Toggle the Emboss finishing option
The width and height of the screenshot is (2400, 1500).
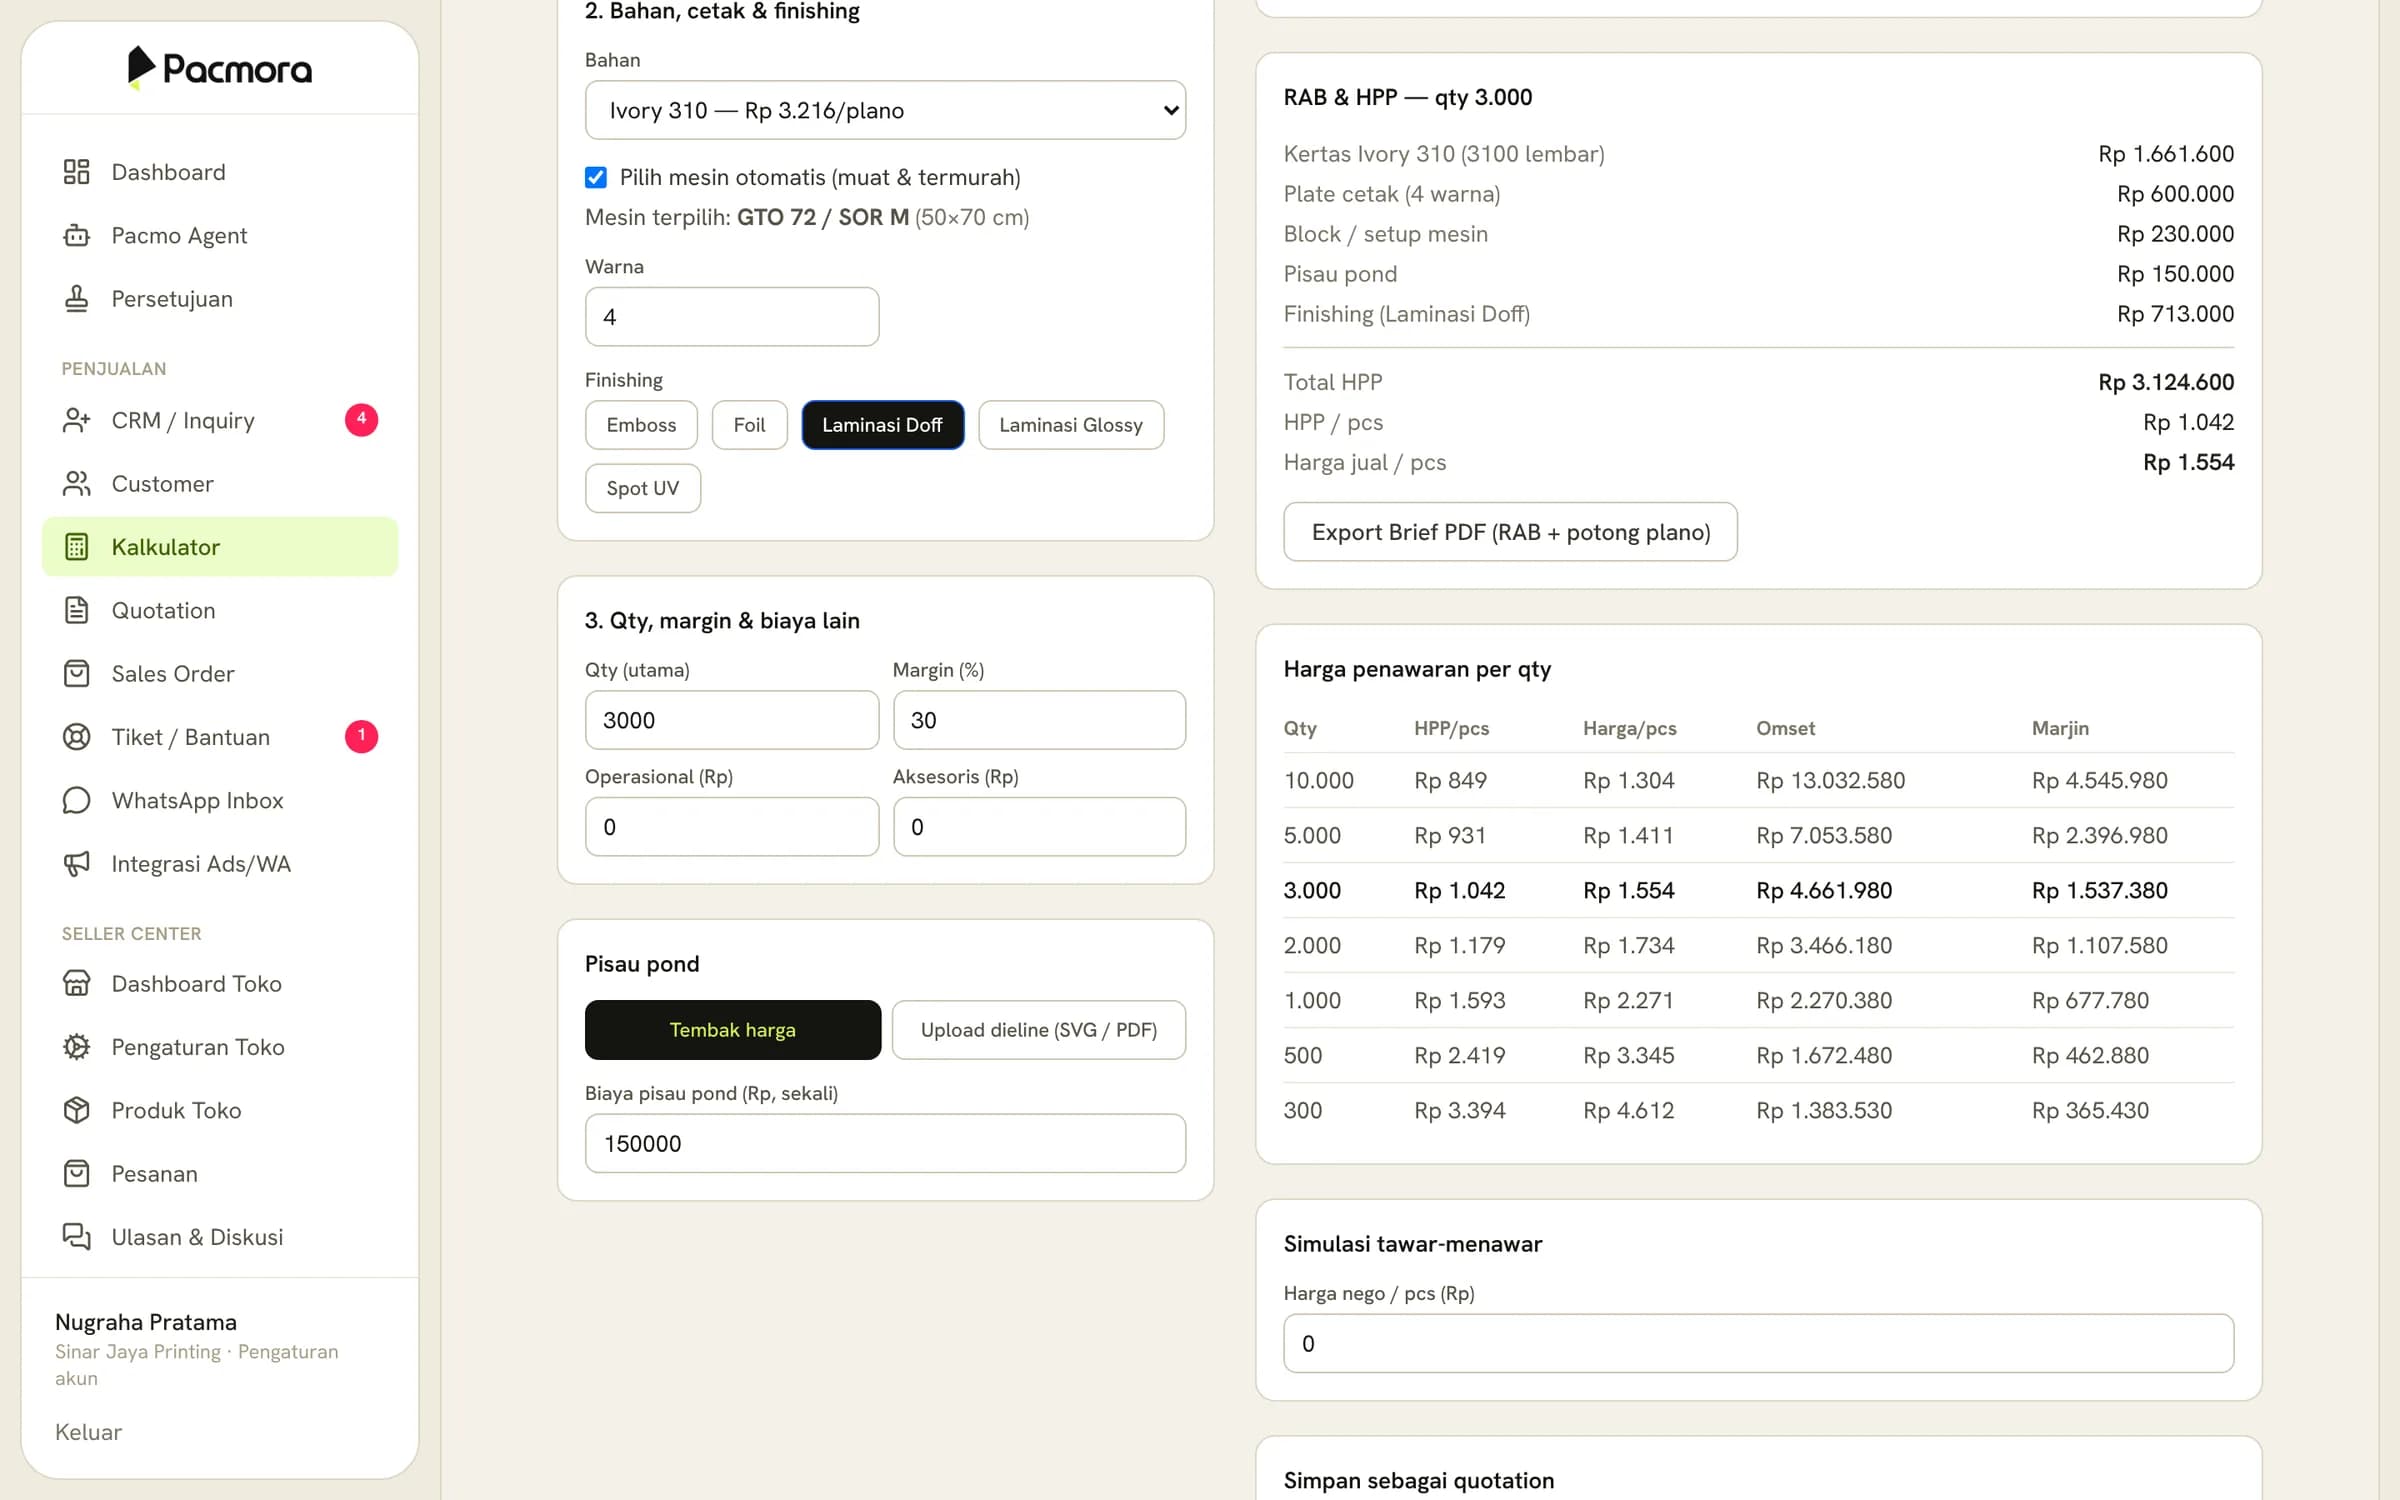(641, 425)
